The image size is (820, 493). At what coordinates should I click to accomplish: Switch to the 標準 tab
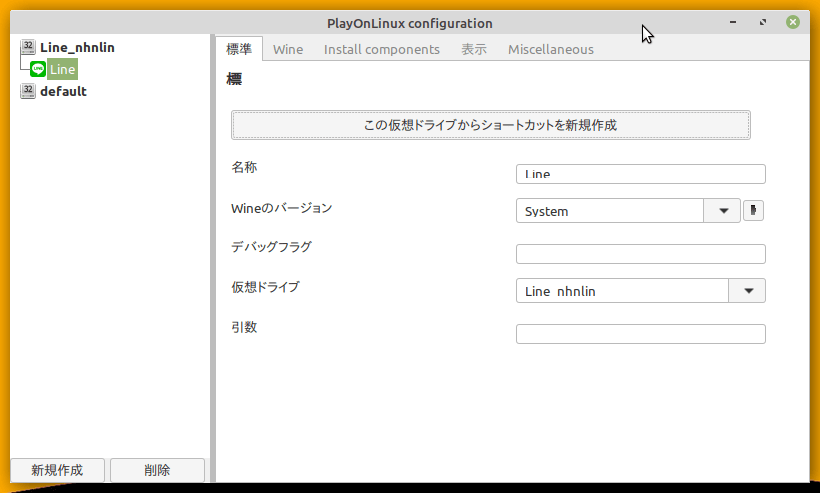[239, 49]
